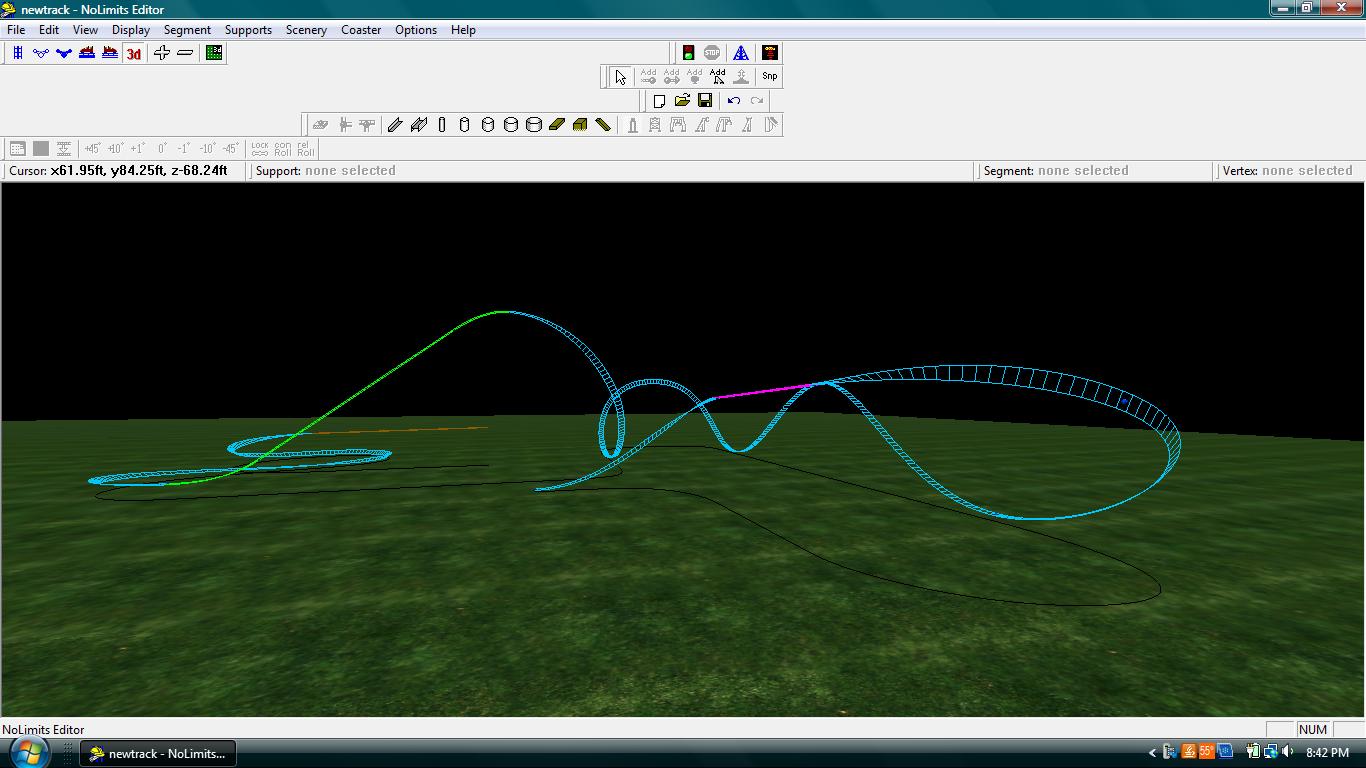Open the Display menu
The width and height of the screenshot is (1366, 768).
pyautogui.click(x=131, y=30)
